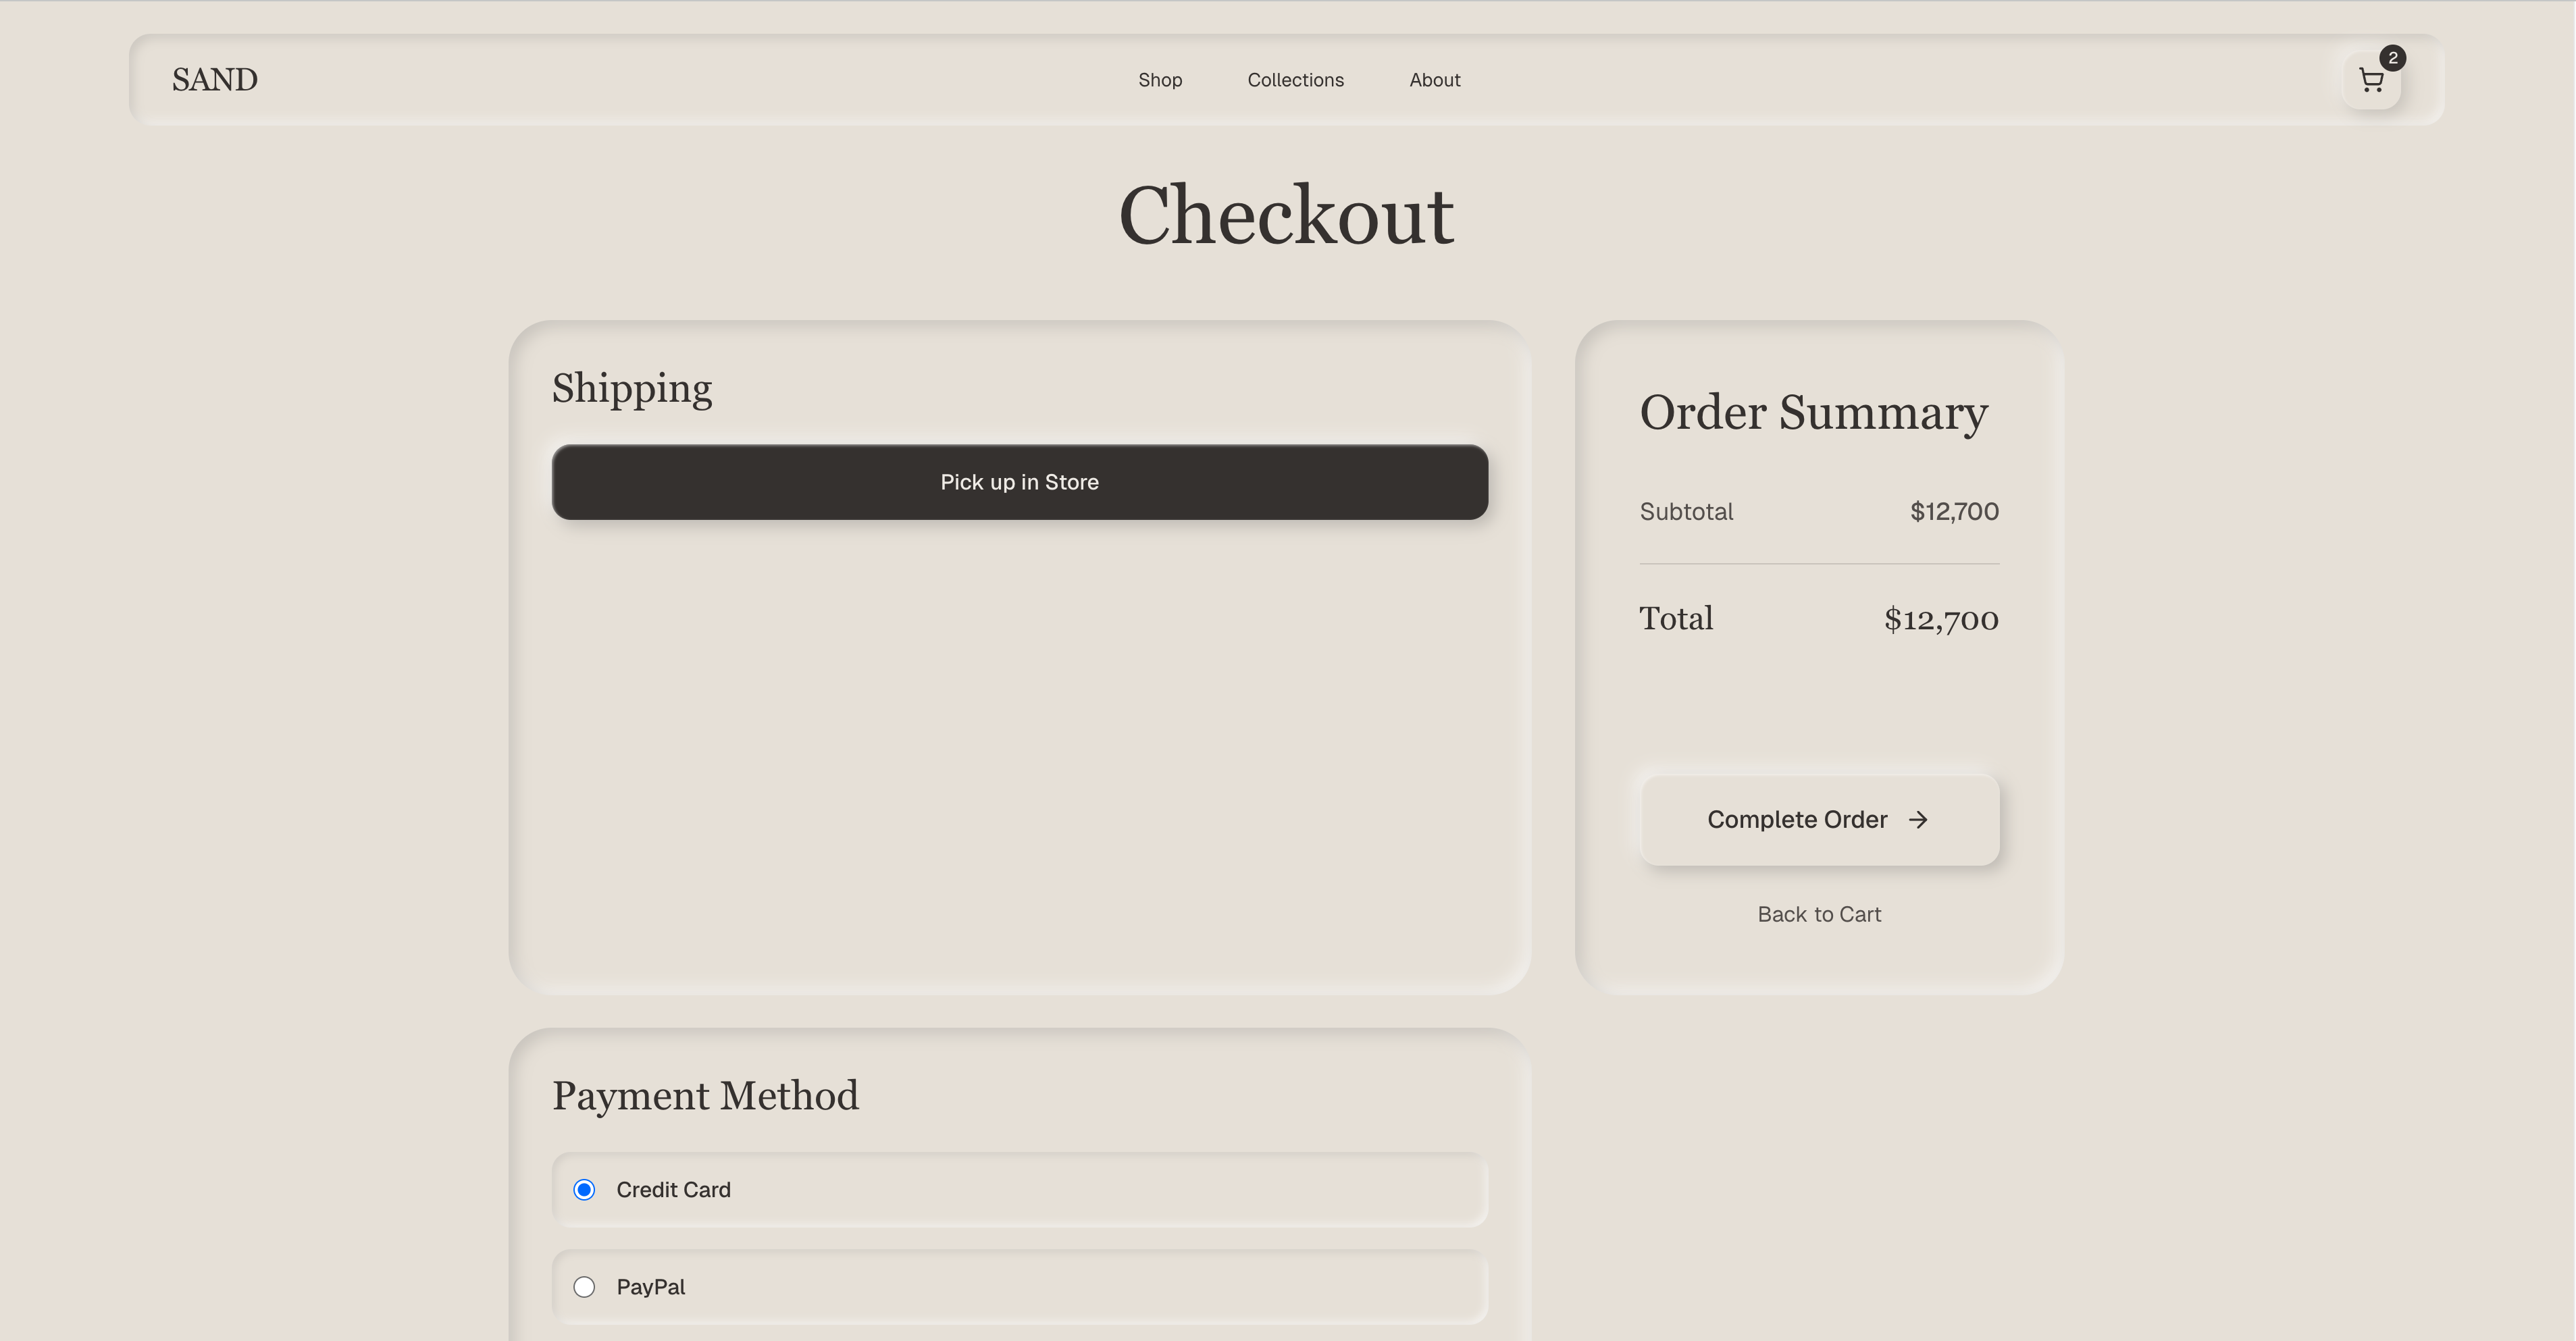Select the Credit Card radio button
This screenshot has height=1341, width=2576.
pyautogui.click(x=584, y=1190)
